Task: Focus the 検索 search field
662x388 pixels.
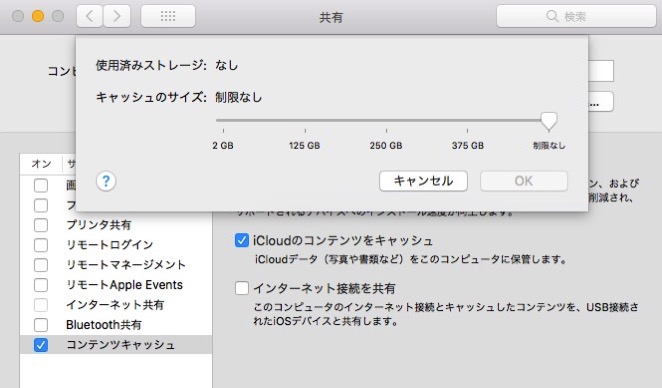Action: [576, 16]
